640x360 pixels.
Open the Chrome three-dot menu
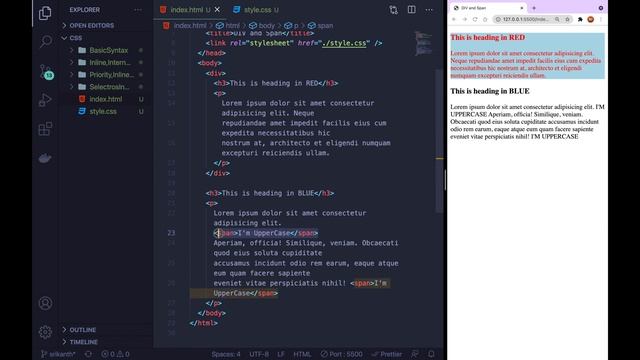[x=601, y=19]
